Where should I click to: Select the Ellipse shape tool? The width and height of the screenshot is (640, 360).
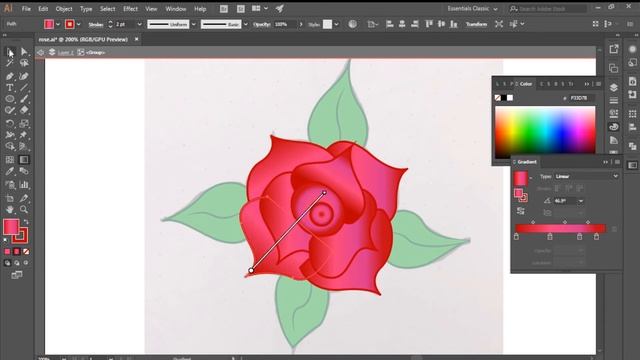[10, 99]
